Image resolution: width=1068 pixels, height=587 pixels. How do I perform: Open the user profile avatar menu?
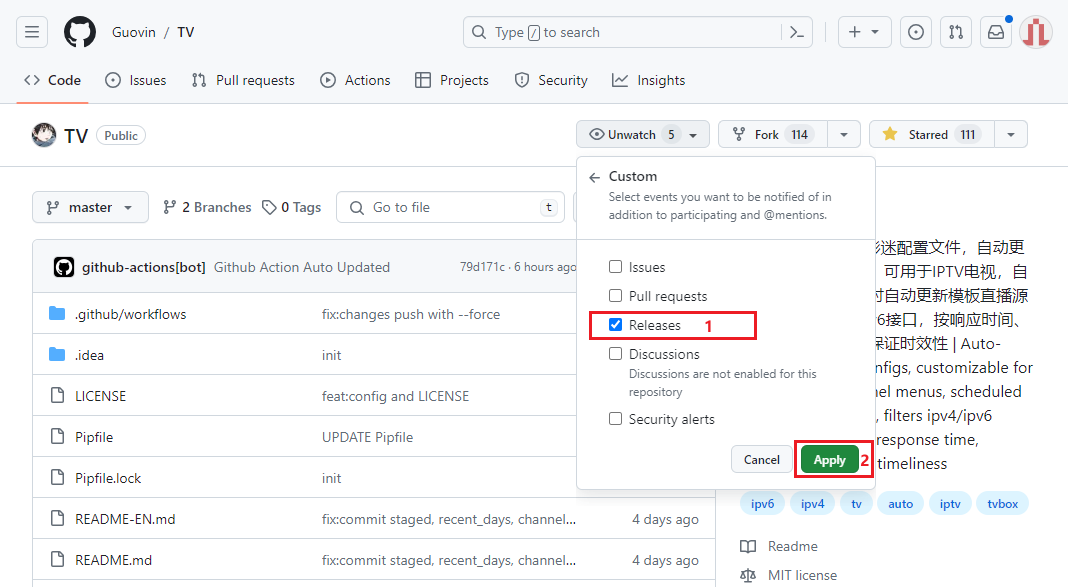[1036, 32]
